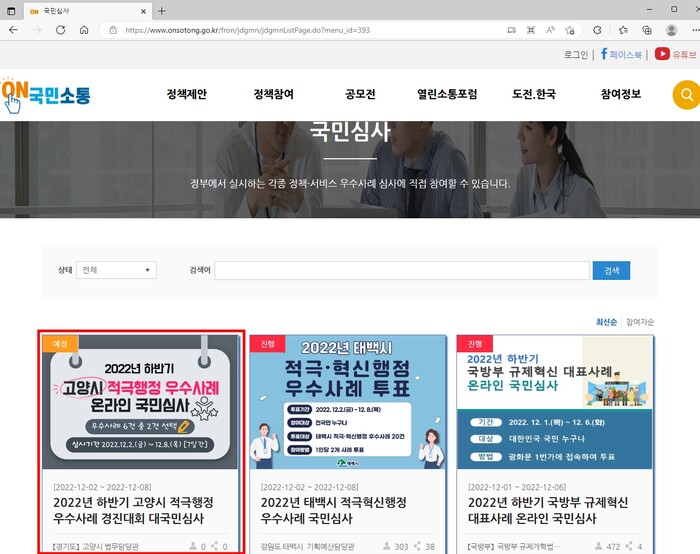Click the 로그인 login link
Screen dimensions: 700x554
pos(576,54)
